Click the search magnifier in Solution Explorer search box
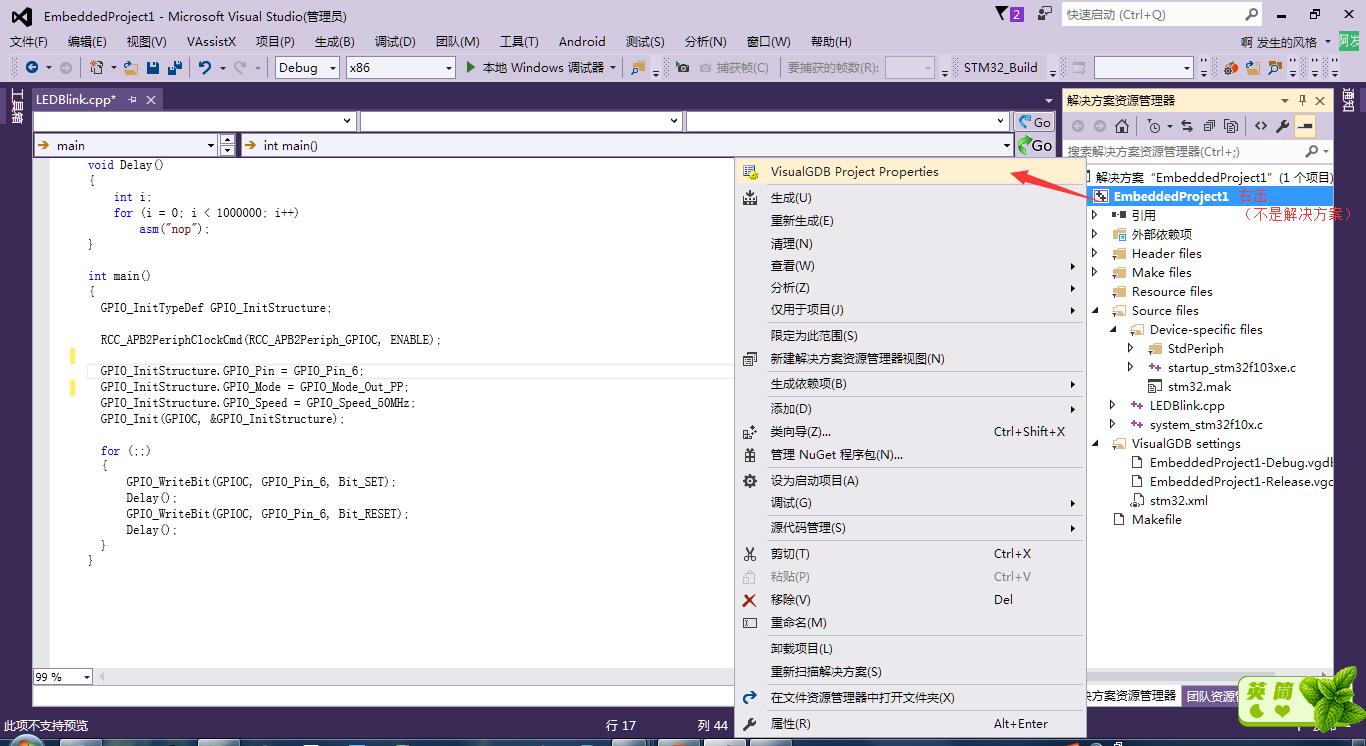The image size is (1366, 746). [1312, 151]
